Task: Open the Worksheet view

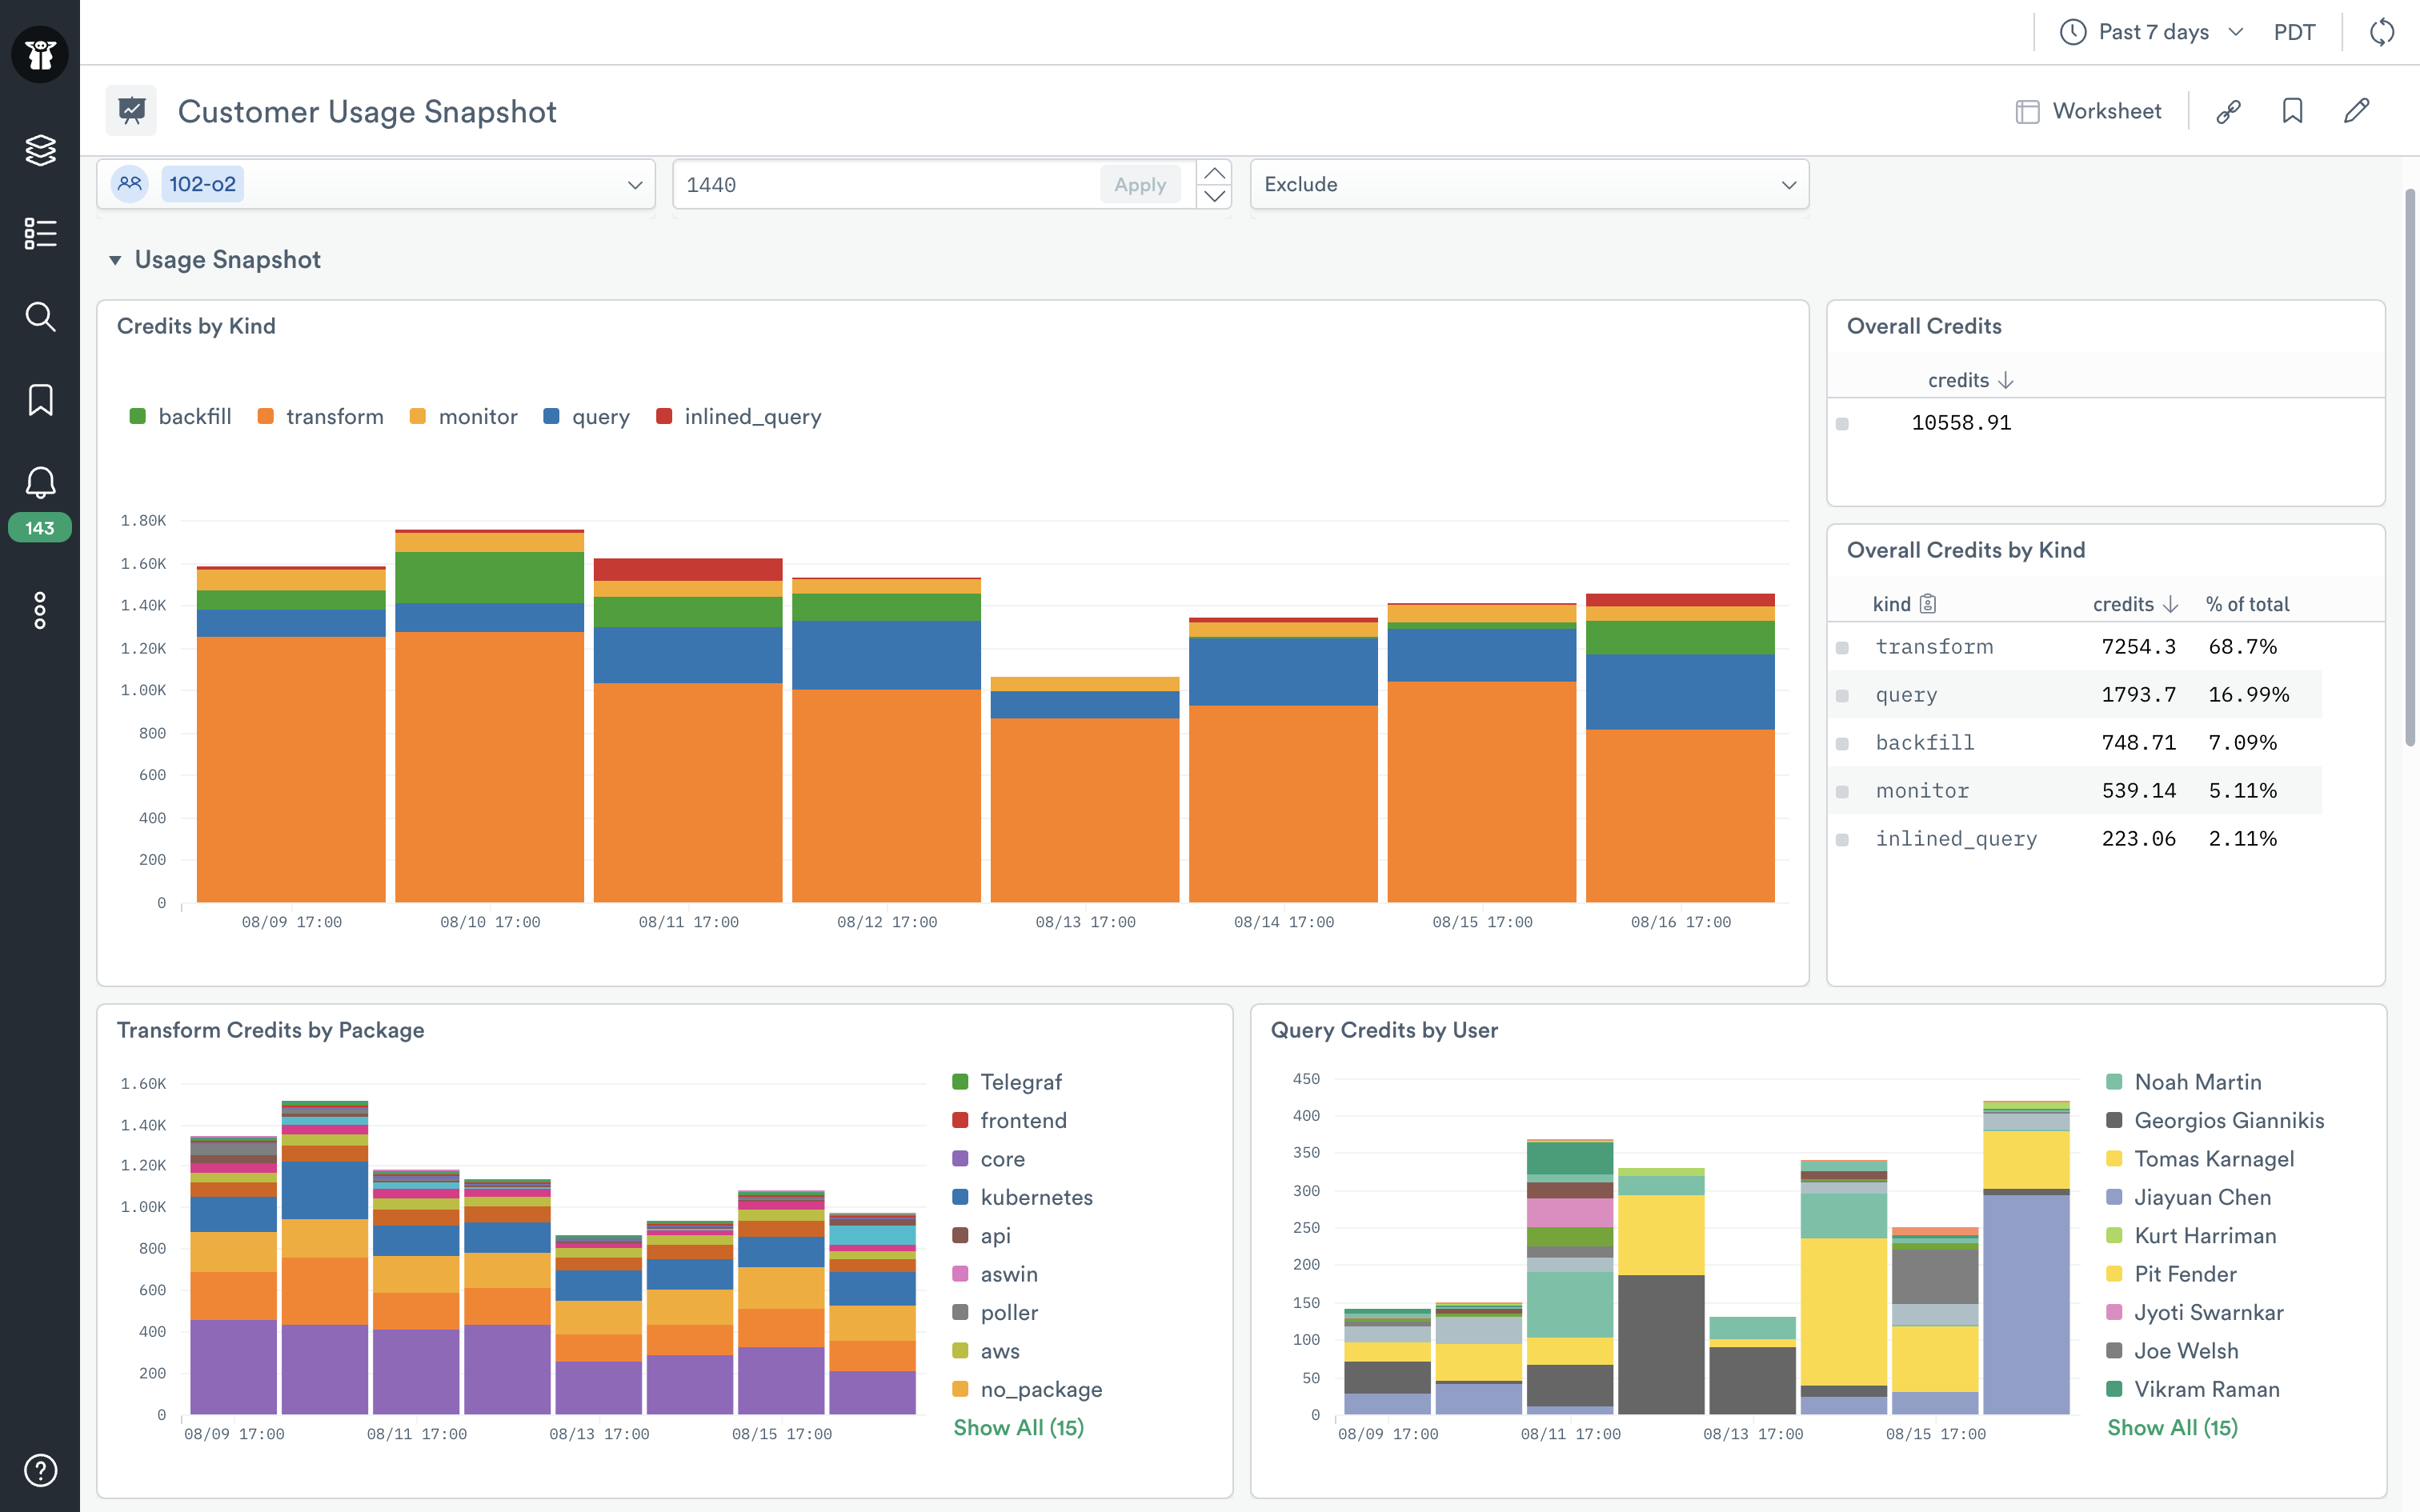Action: tap(2088, 111)
